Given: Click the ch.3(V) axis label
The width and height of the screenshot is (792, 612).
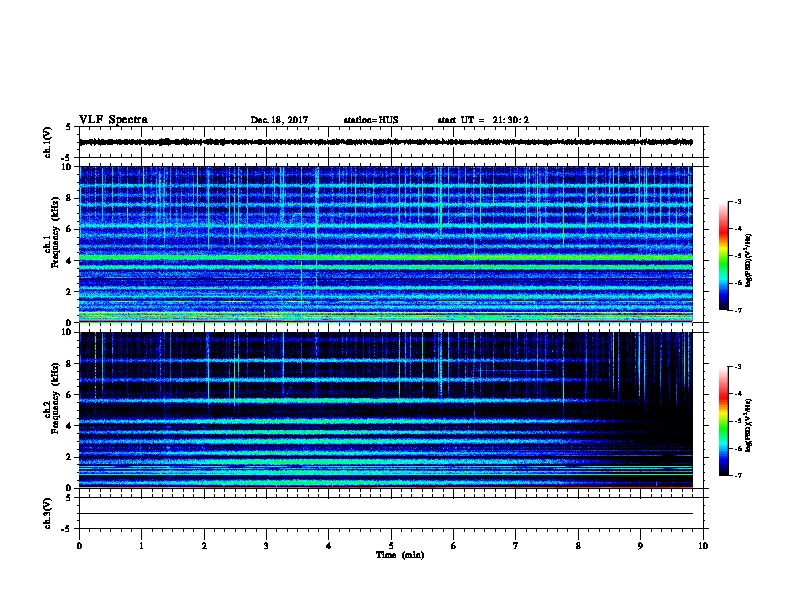Looking at the screenshot, I should [x=48, y=513].
